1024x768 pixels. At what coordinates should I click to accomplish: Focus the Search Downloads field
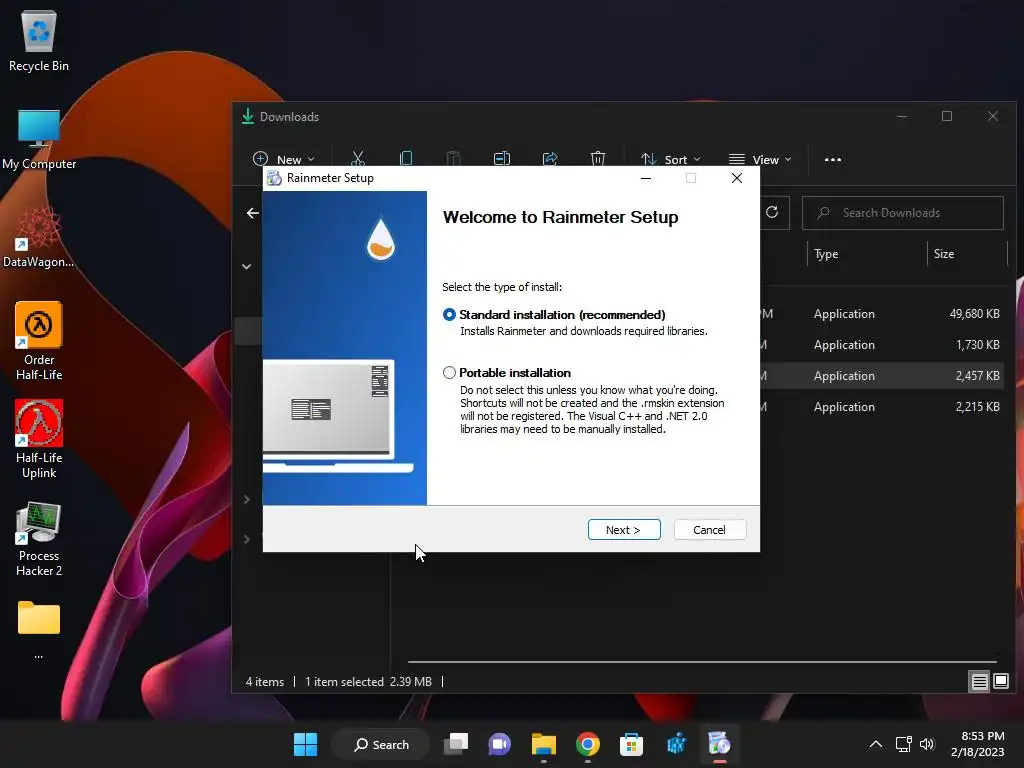pos(903,213)
